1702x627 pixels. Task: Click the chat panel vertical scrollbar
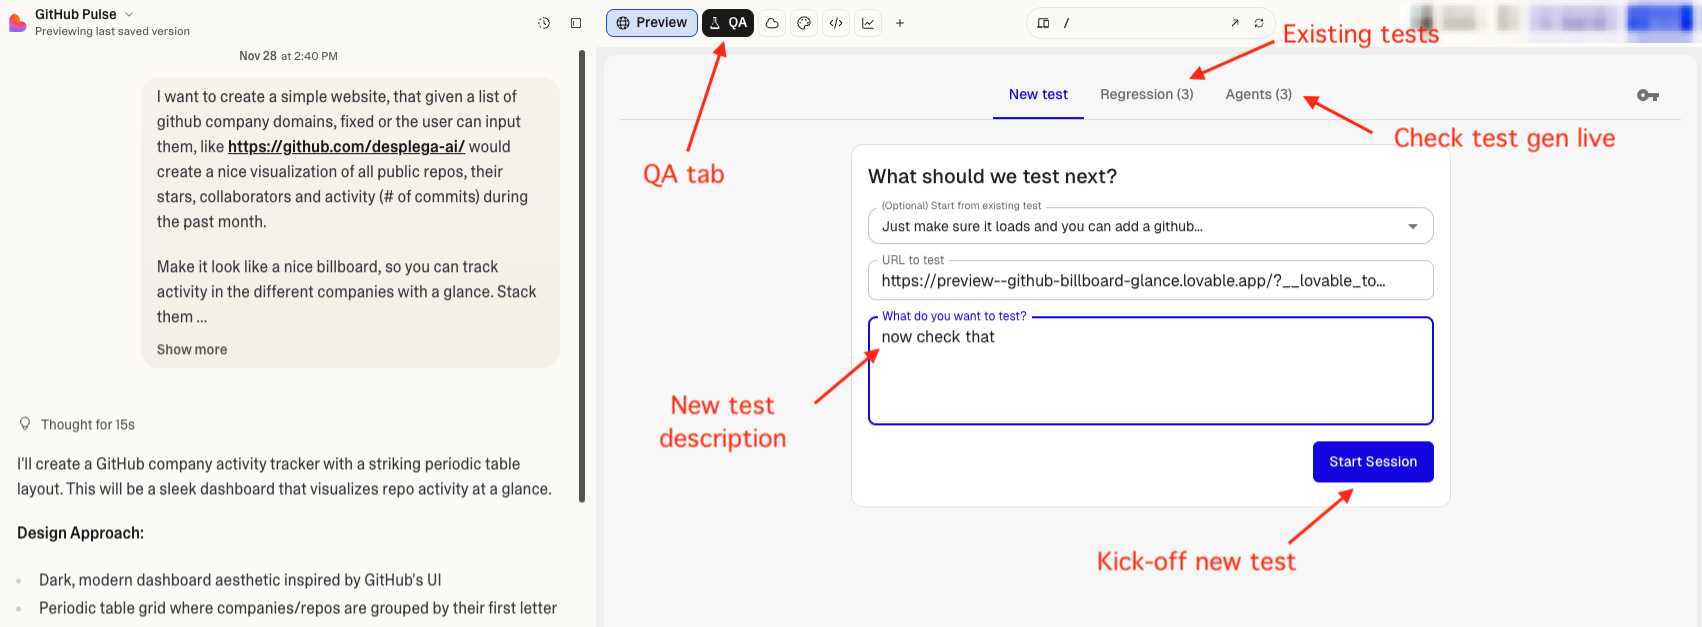[x=582, y=276]
